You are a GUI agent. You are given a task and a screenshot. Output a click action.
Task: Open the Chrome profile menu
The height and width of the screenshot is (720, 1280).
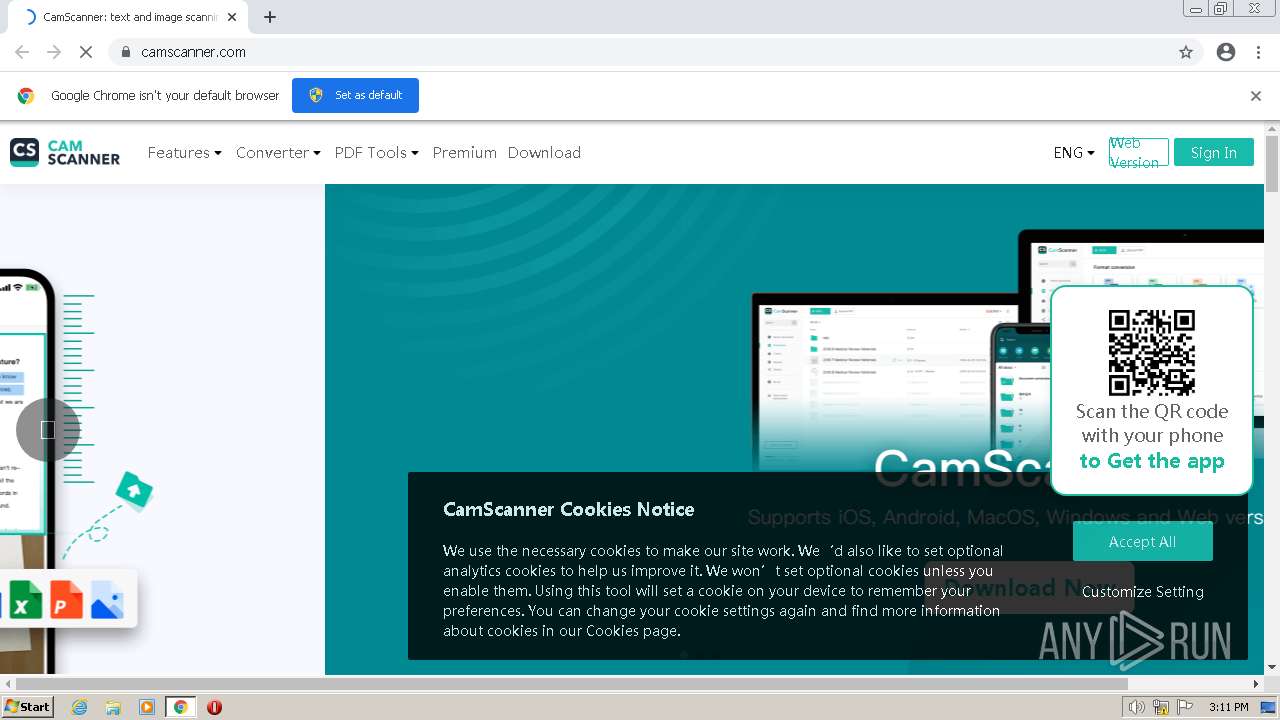(1226, 52)
